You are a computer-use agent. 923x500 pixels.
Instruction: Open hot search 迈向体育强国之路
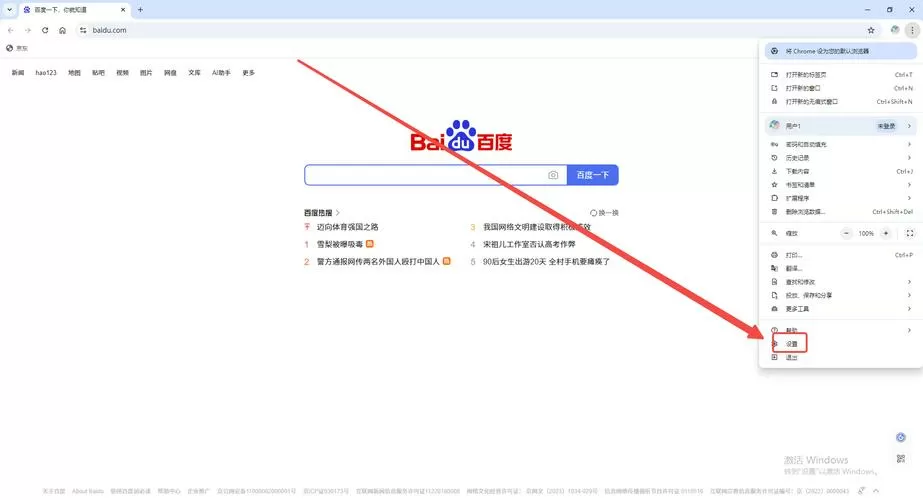click(x=347, y=227)
